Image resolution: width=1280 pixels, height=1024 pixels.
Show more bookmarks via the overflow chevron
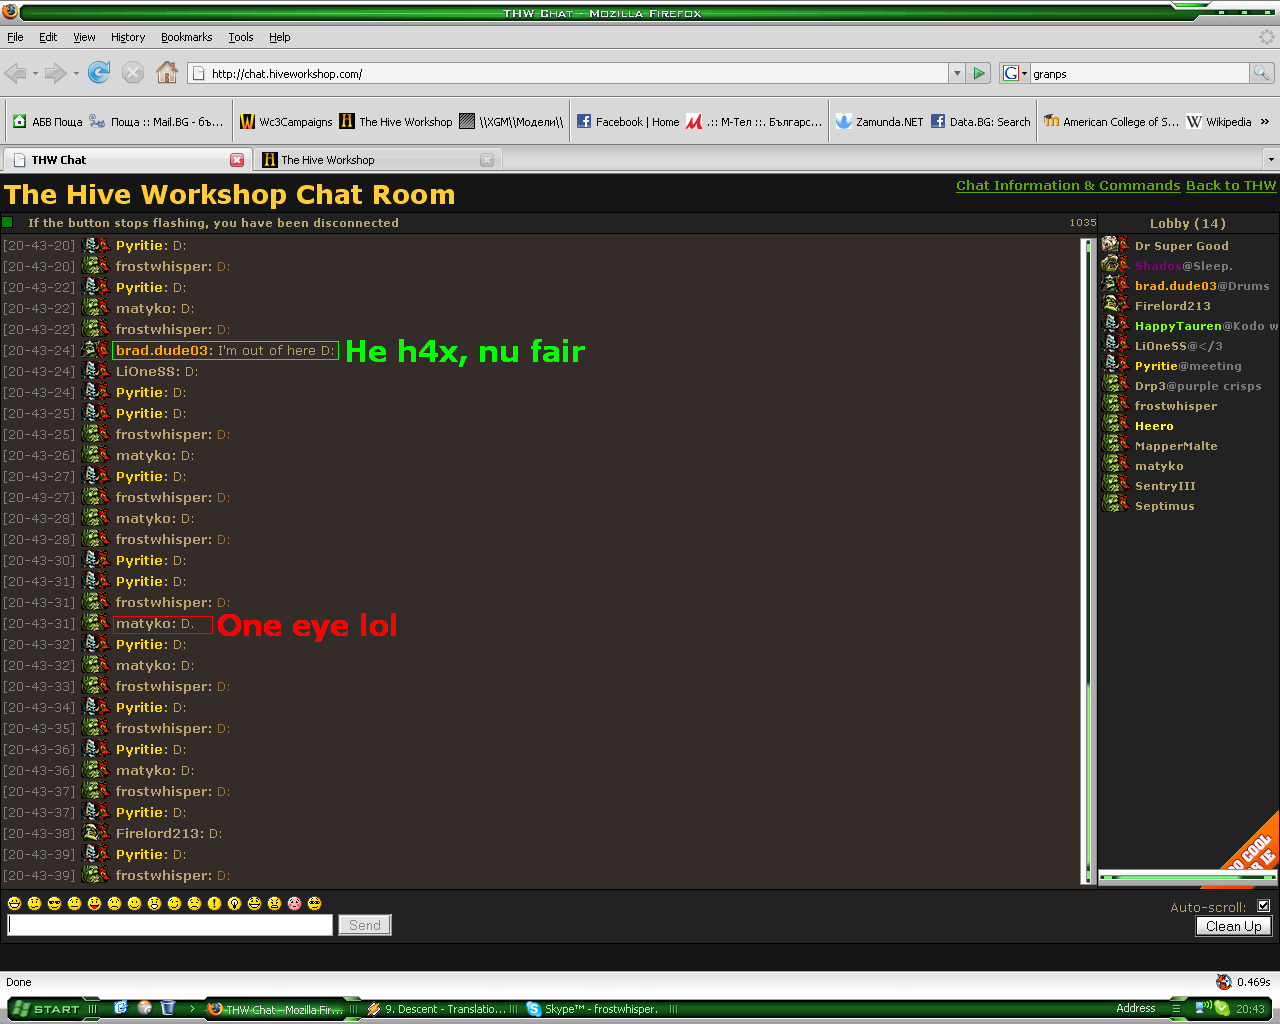pos(1265,122)
